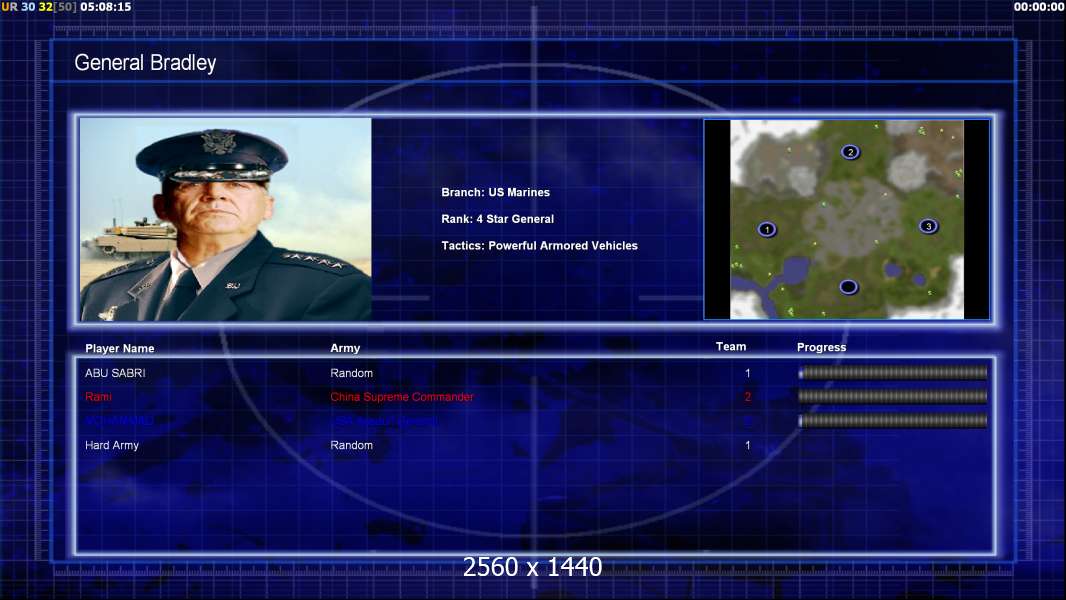Select player name 'Rami' in red
Image resolution: width=1066 pixels, height=600 pixels.
click(98, 397)
